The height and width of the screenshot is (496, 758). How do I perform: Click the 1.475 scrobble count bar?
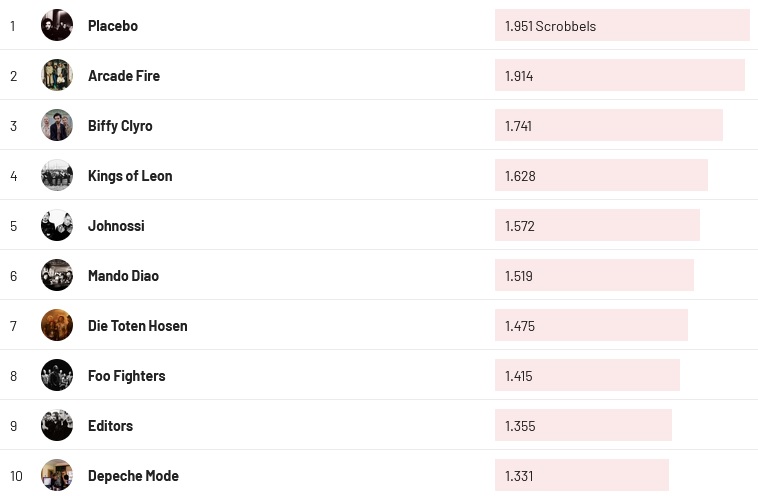[591, 326]
